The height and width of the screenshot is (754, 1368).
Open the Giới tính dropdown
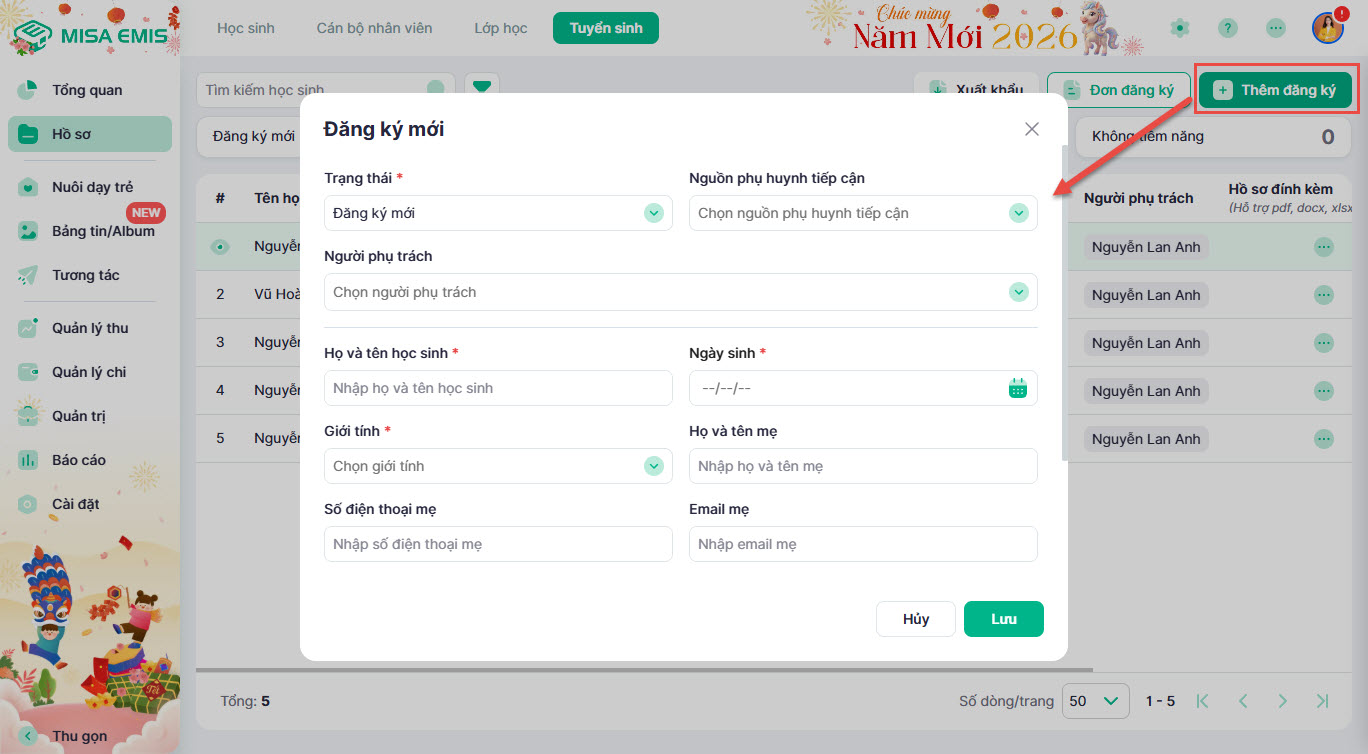pos(653,466)
